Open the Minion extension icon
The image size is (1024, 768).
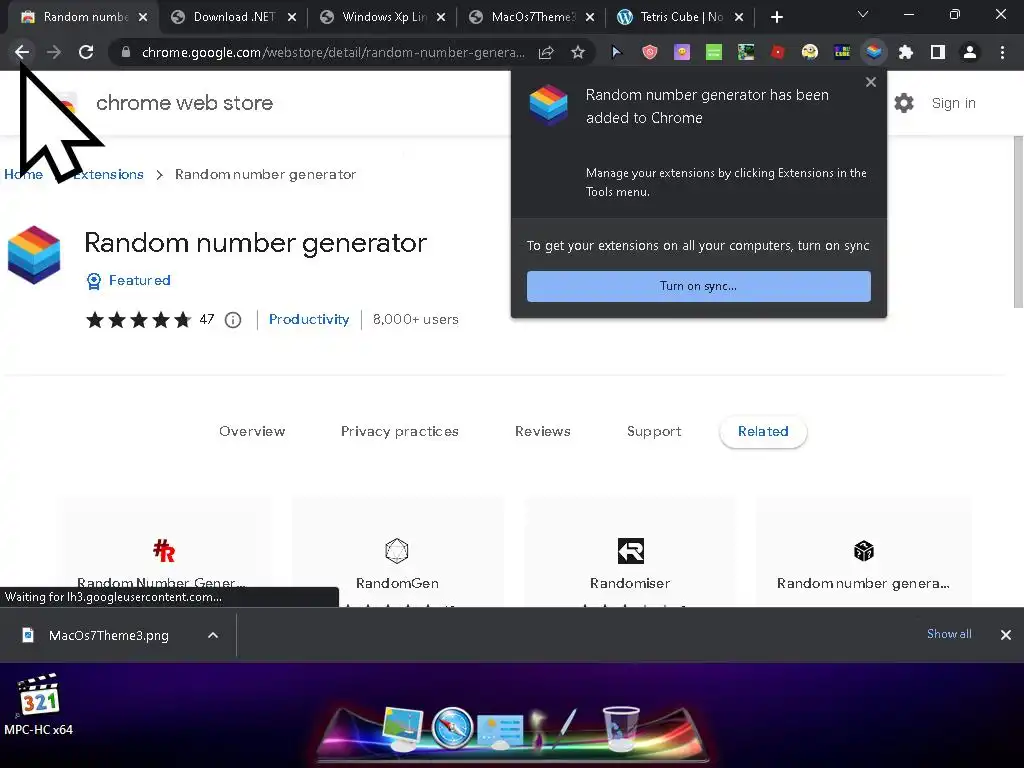click(x=810, y=52)
